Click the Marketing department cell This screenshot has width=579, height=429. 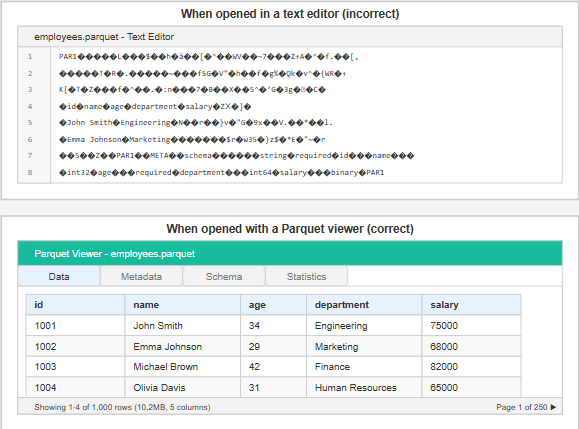364,346
